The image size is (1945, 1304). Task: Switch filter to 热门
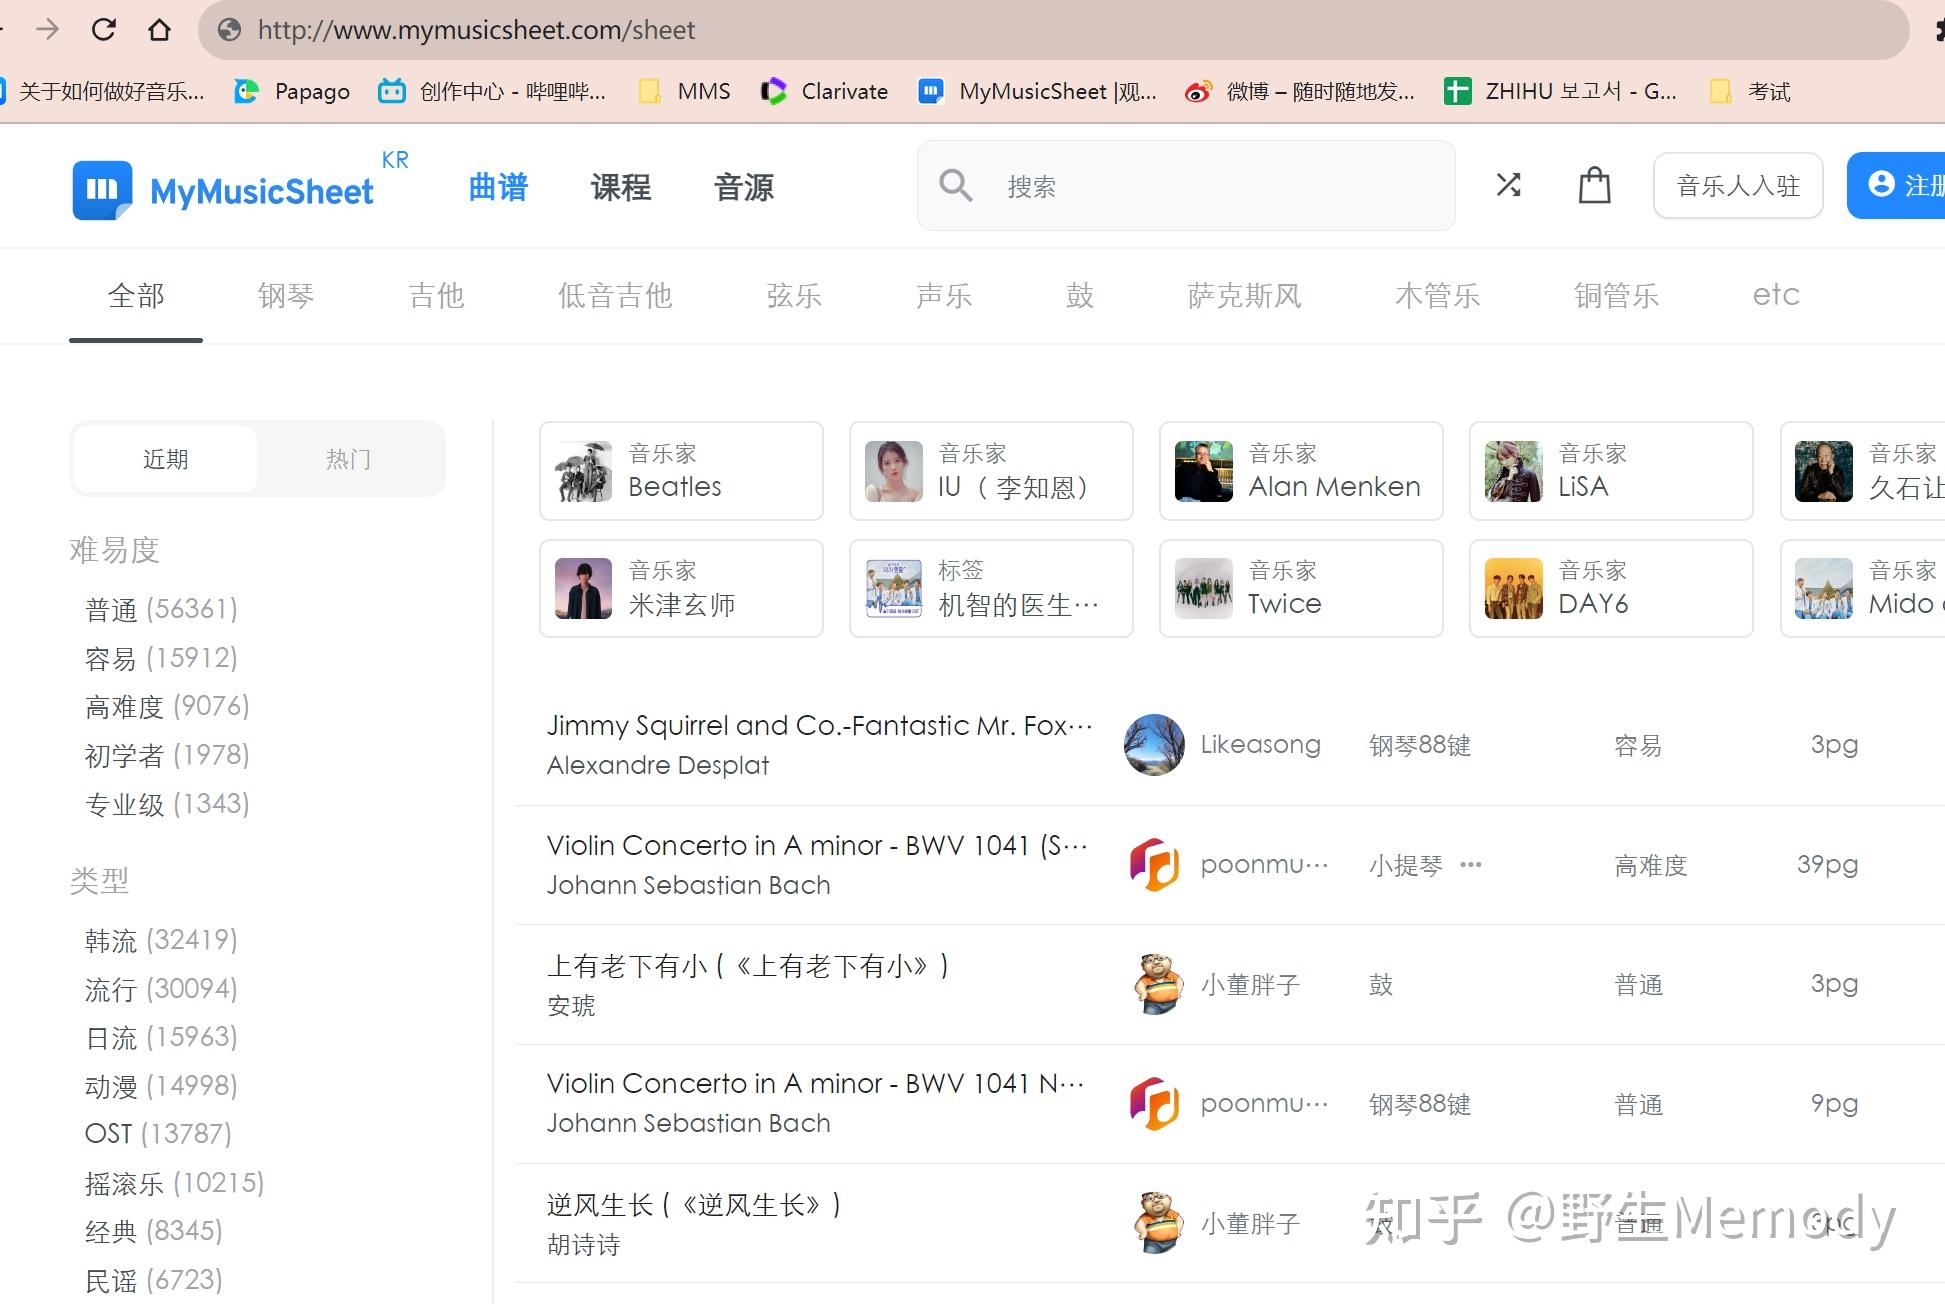pos(349,458)
